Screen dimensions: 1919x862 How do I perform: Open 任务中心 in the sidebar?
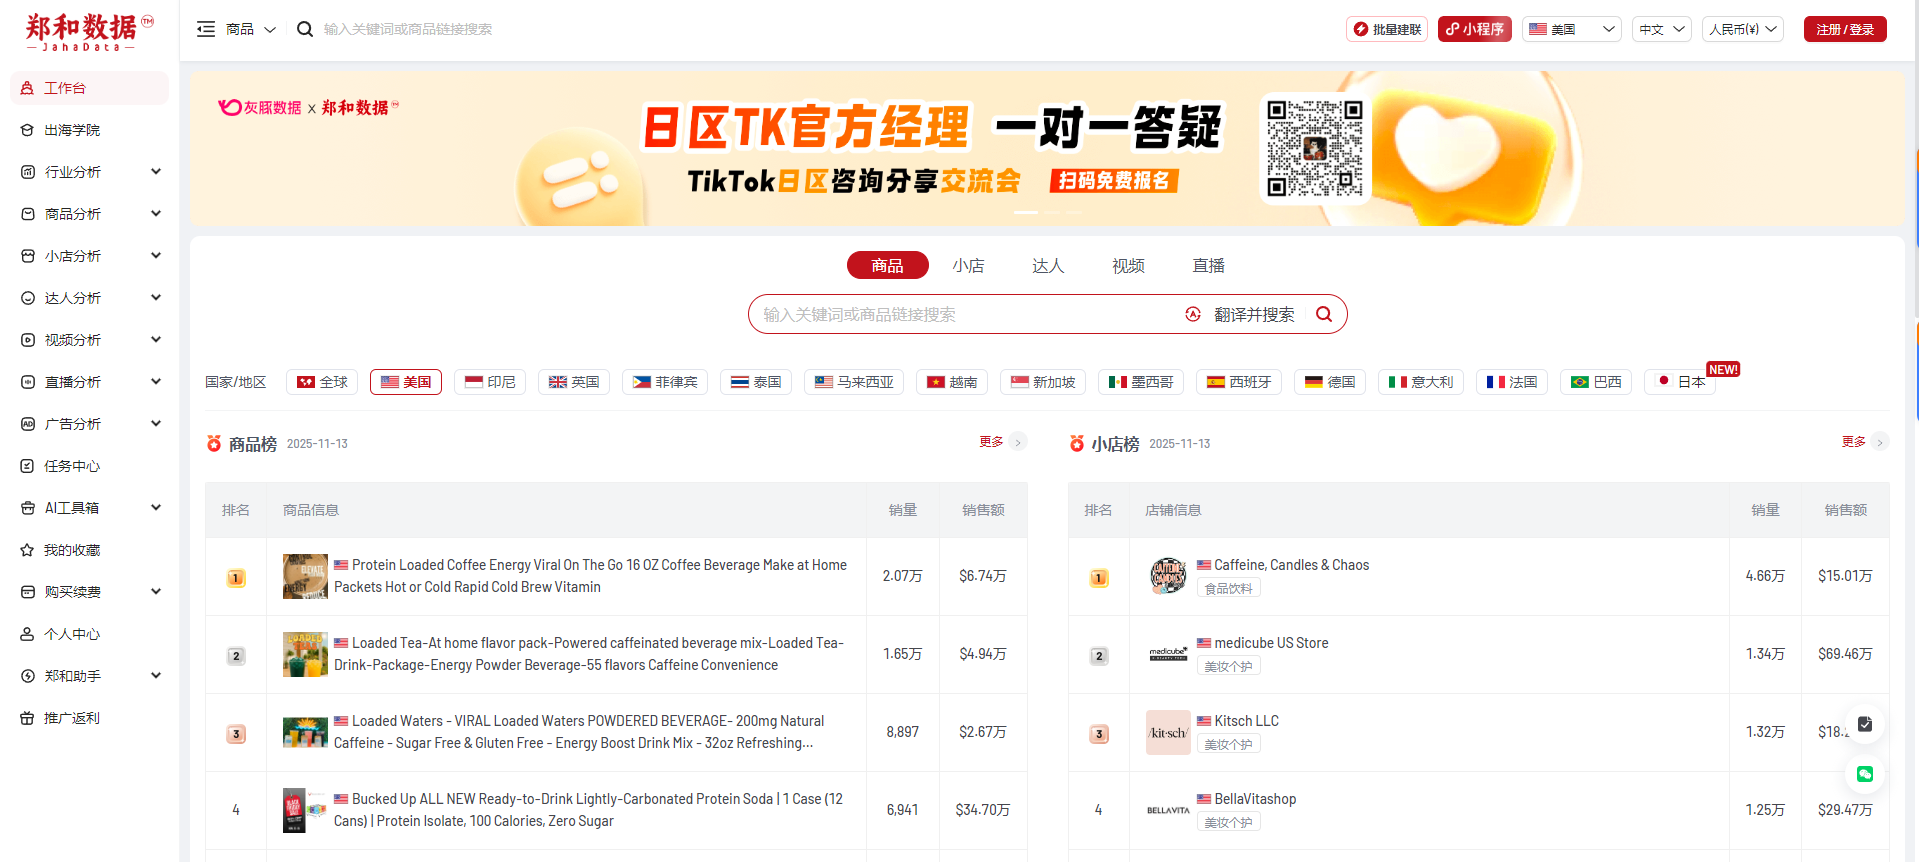tap(89, 466)
